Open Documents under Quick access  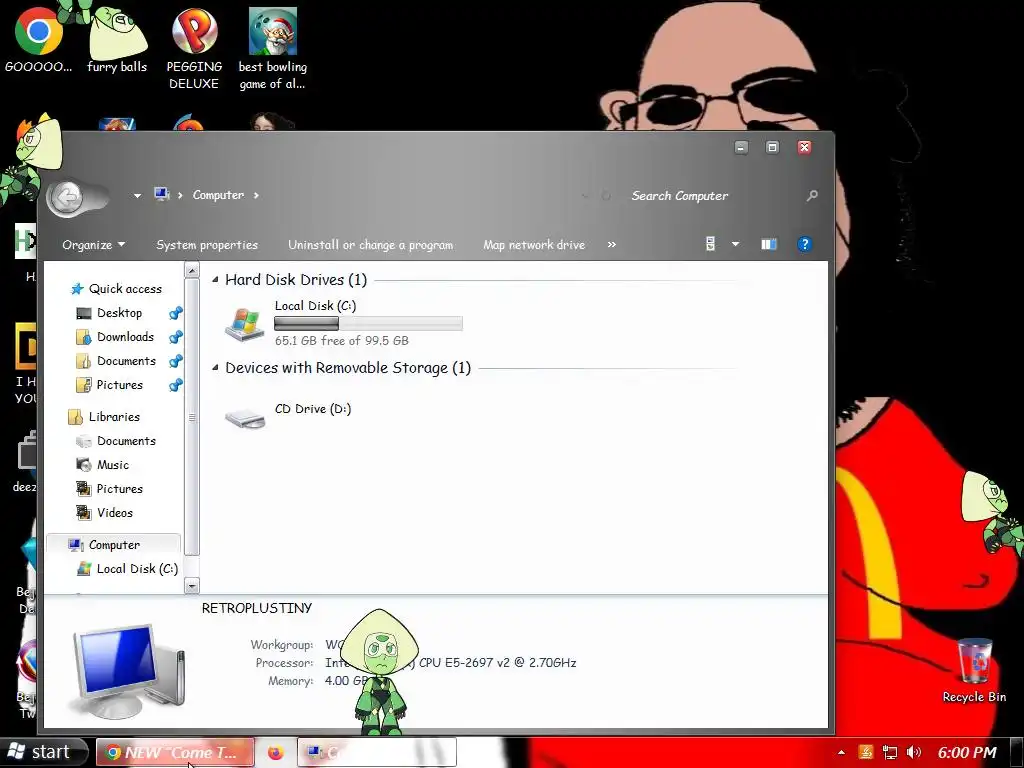[126, 361]
